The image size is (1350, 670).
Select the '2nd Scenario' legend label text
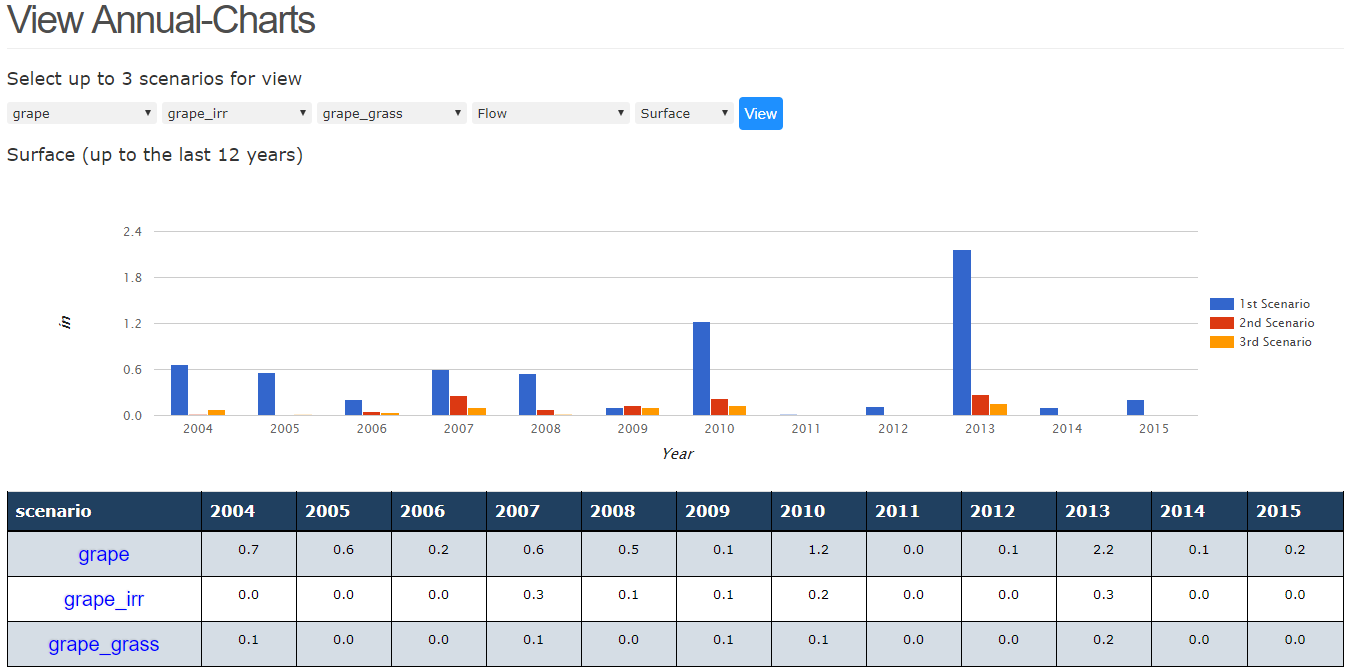(x=1277, y=323)
